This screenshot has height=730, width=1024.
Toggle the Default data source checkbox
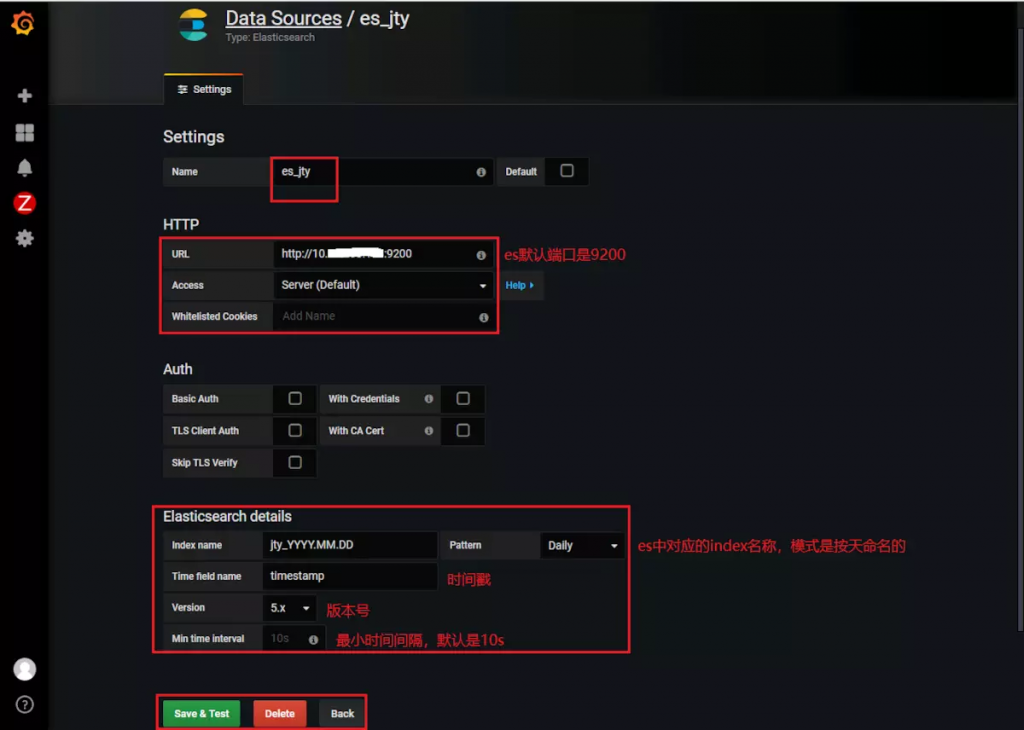567,170
